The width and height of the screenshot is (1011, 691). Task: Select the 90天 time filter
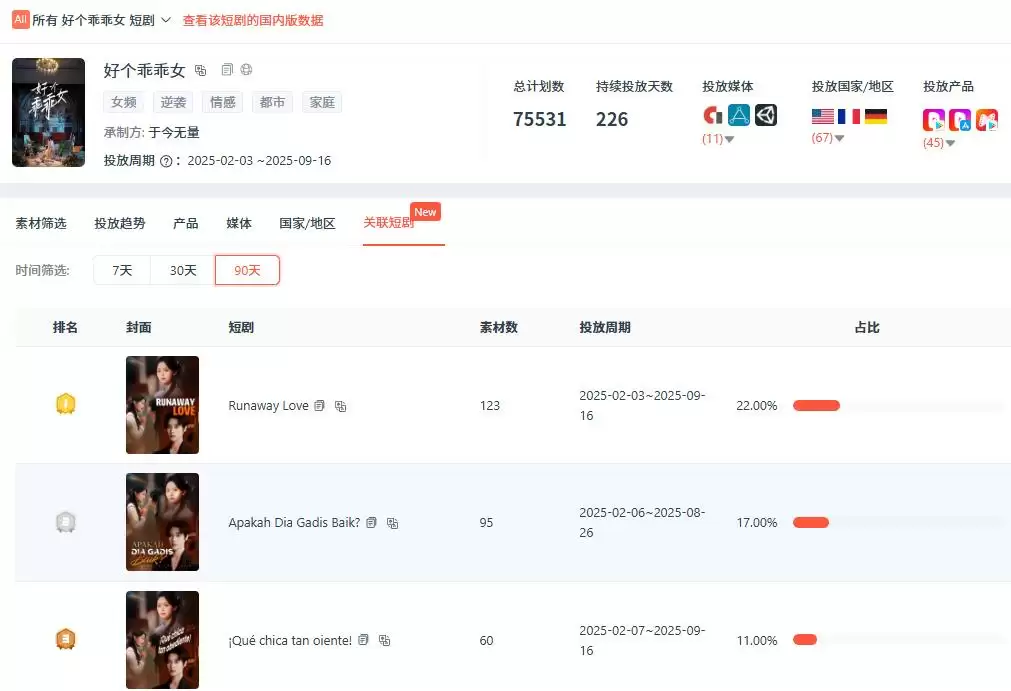pyautogui.click(x=247, y=271)
